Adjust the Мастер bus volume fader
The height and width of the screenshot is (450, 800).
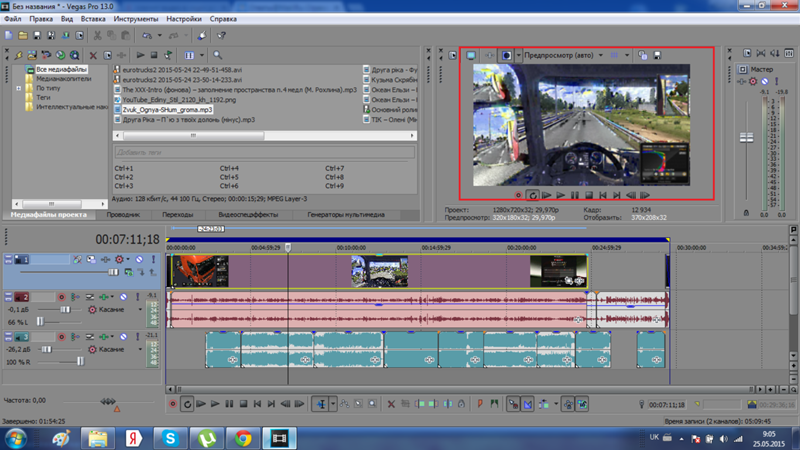point(746,137)
